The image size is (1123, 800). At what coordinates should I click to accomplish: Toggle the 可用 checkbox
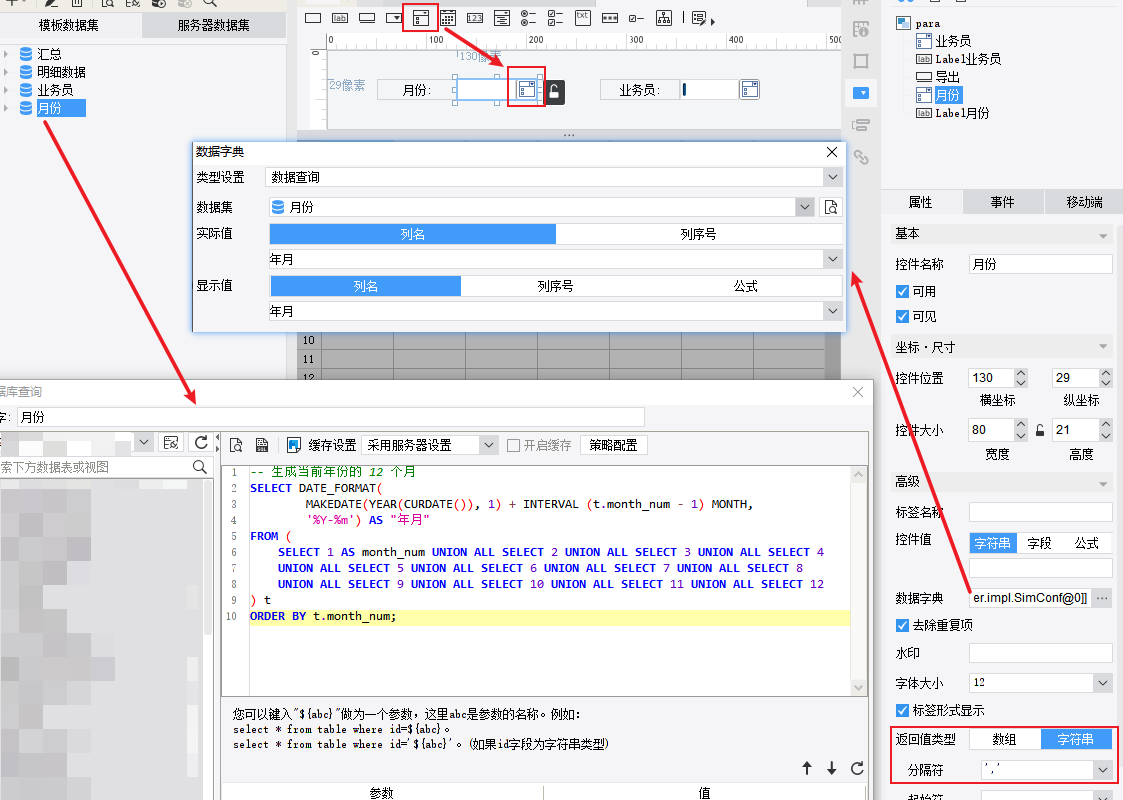[x=902, y=291]
